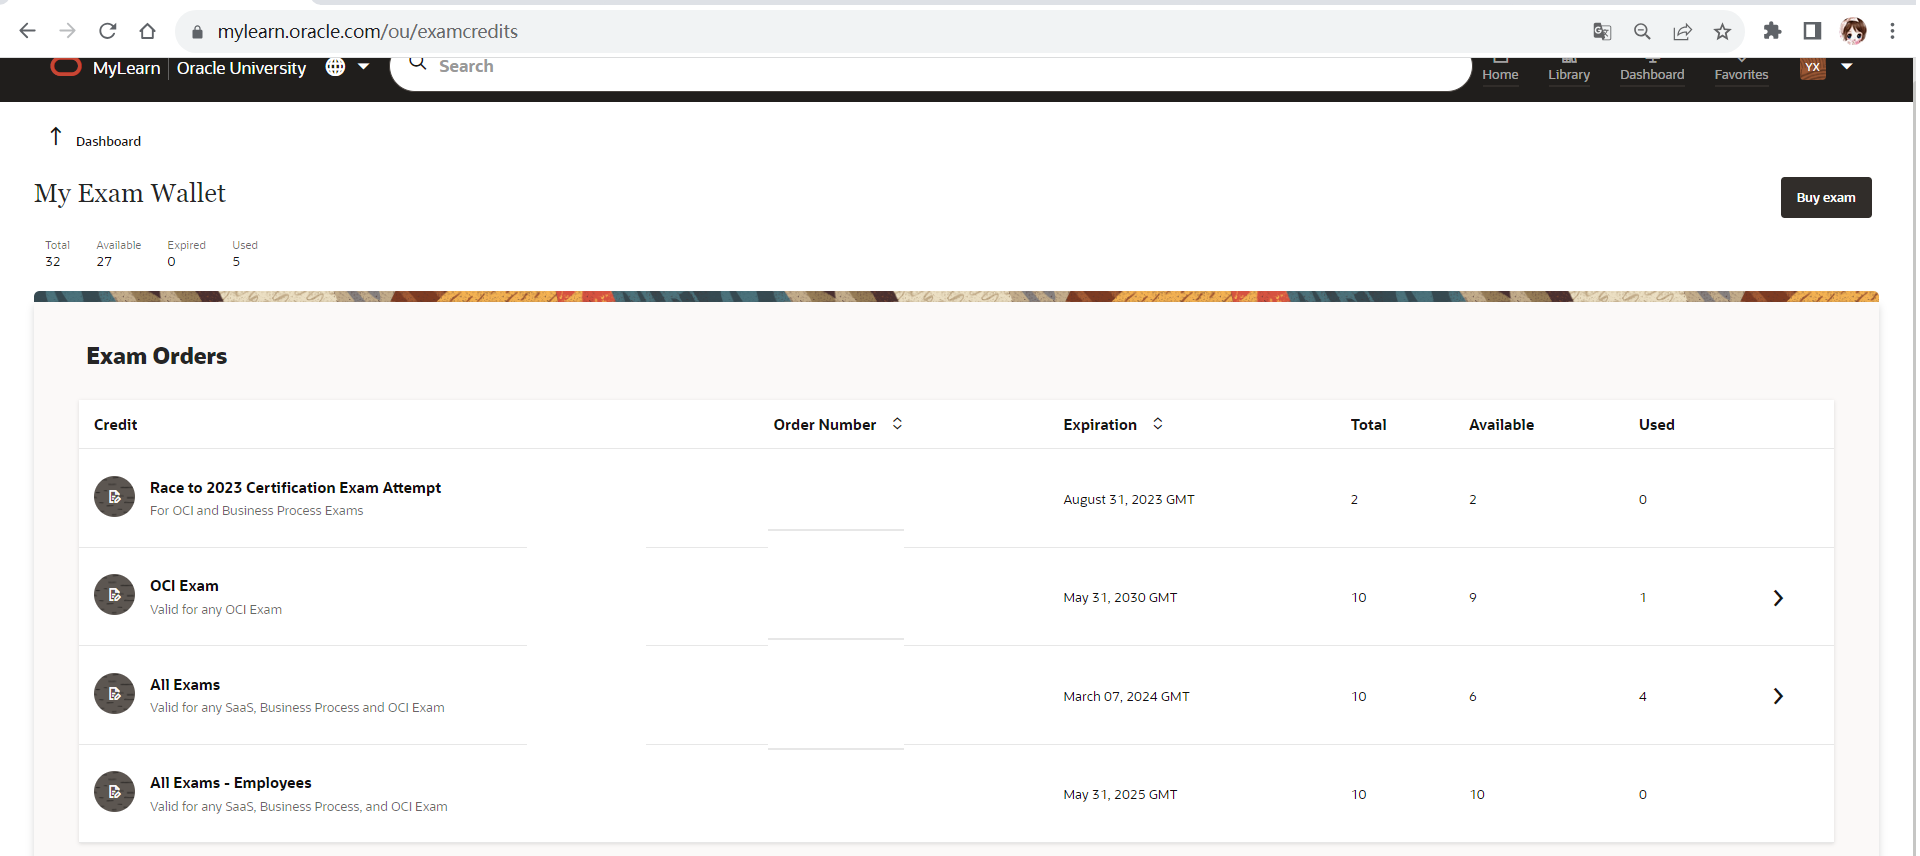This screenshot has width=1920, height=856.
Task: Open the Dashboard navigation item
Action: pos(1652,72)
